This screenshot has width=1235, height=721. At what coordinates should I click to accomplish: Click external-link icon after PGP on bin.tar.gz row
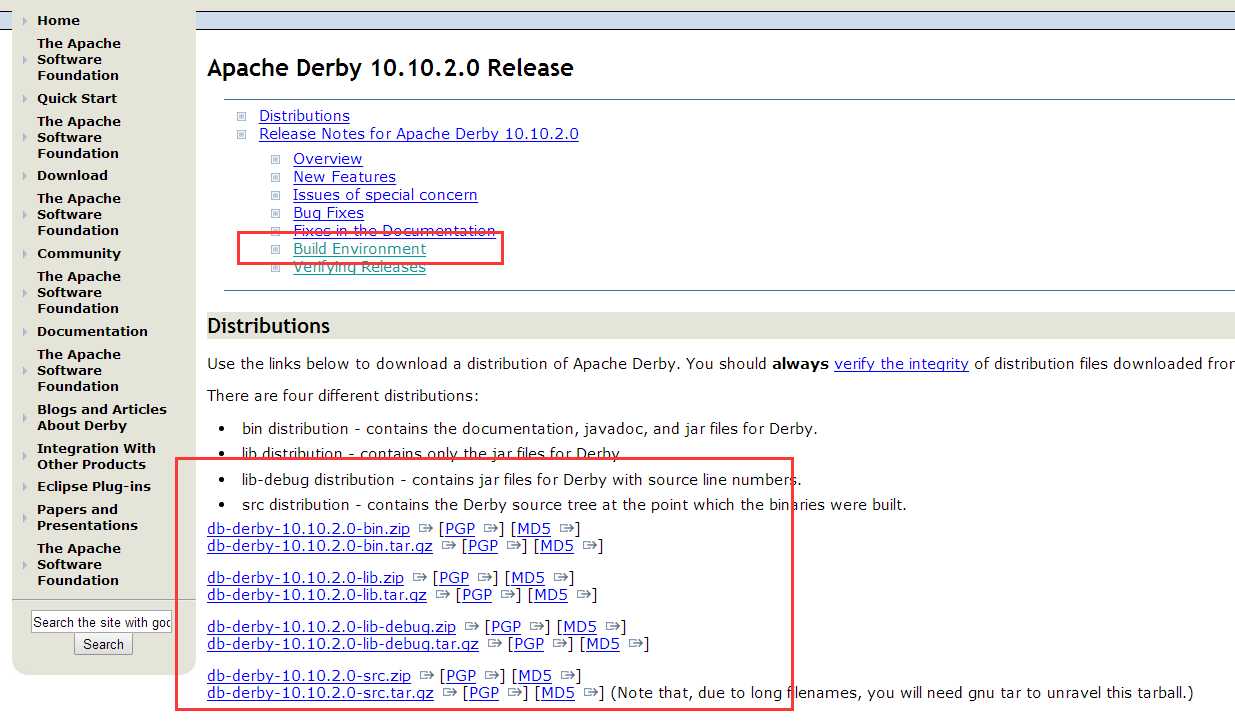[x=514, y=546]
